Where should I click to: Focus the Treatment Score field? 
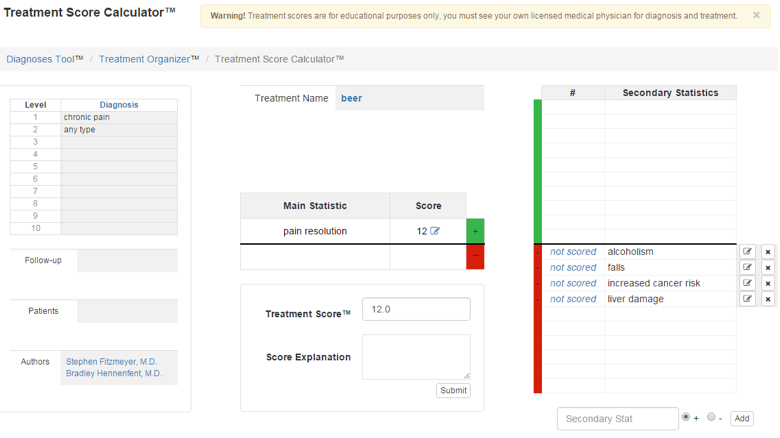tap(416, 310)
